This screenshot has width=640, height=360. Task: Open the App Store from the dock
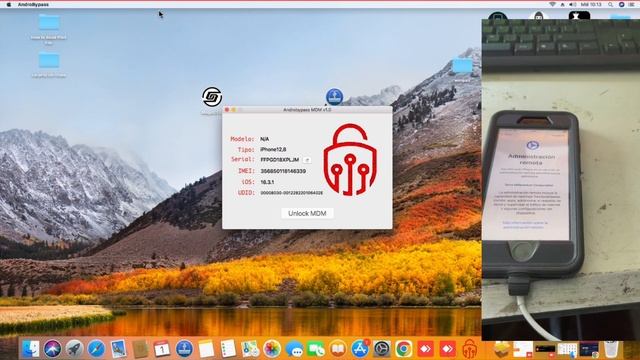coord(360,349)
